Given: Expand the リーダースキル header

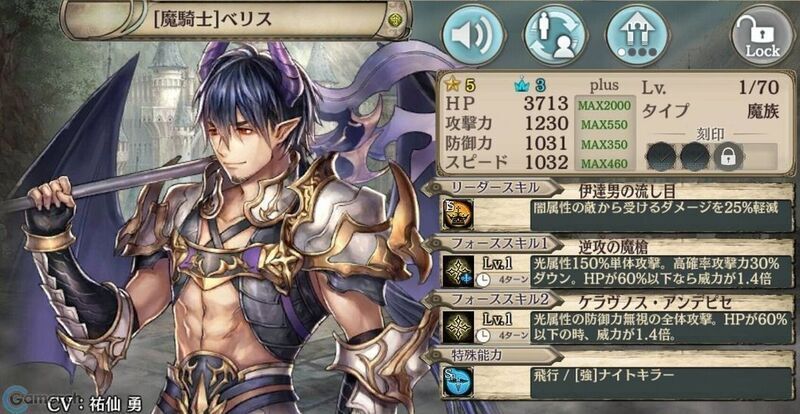Looking at the screenshot, I should pos(494,187).
